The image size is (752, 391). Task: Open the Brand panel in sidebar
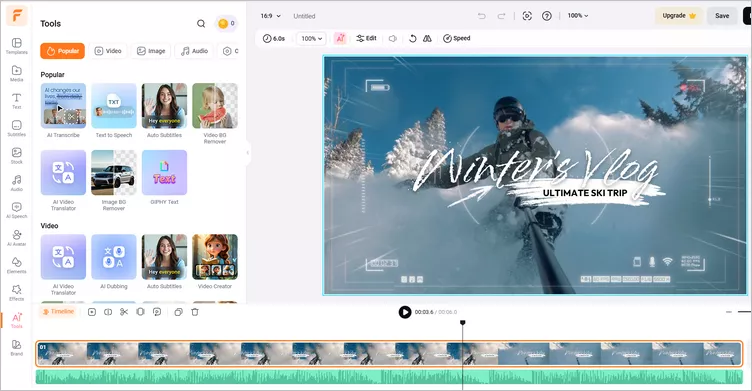coord(17,347)
